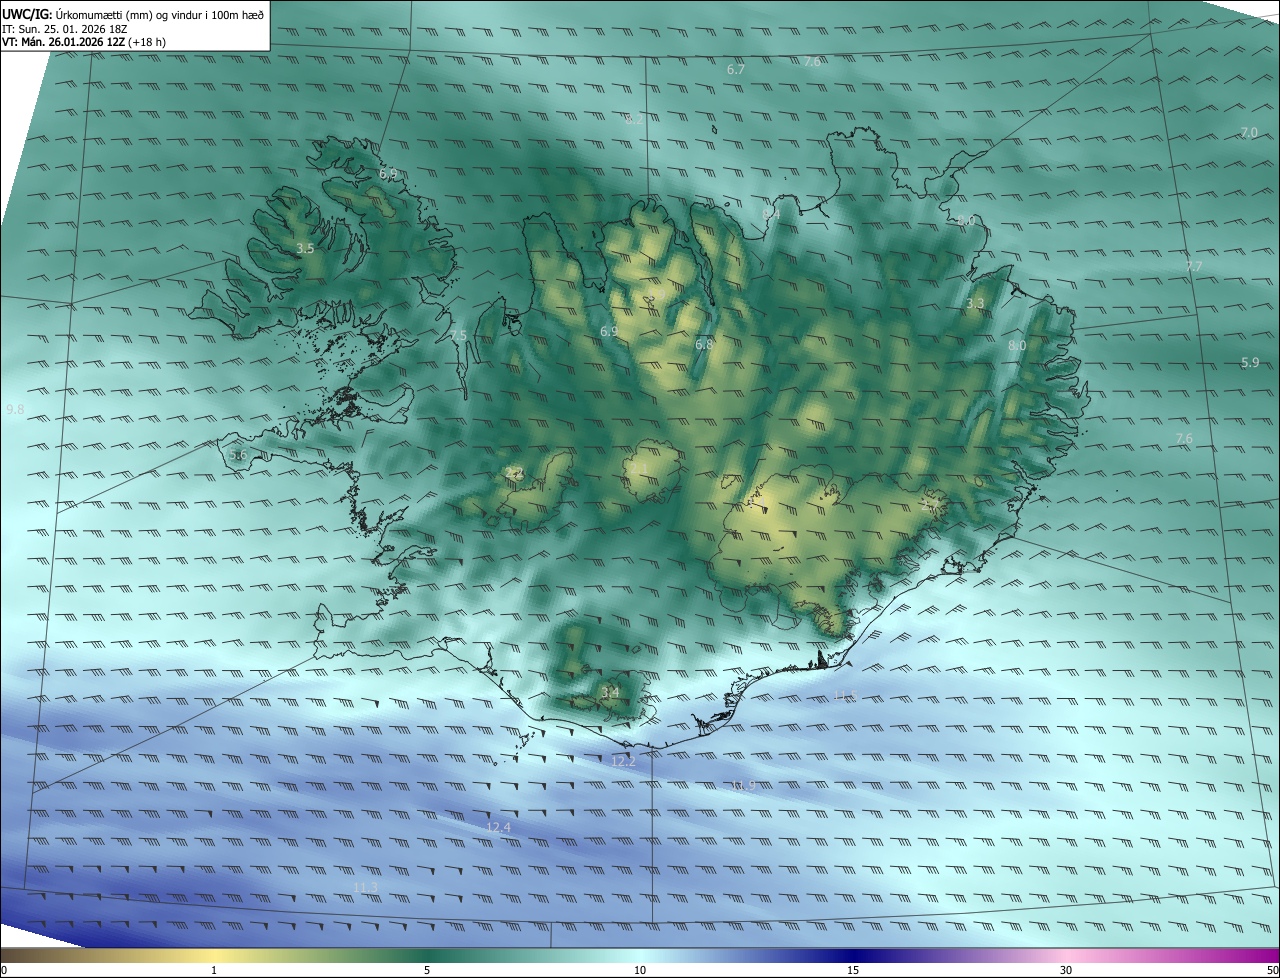Click the 7.5 value label on the map
Image resolution: width=1280 pixels, height=978 pixels.
tap(458, 335)
